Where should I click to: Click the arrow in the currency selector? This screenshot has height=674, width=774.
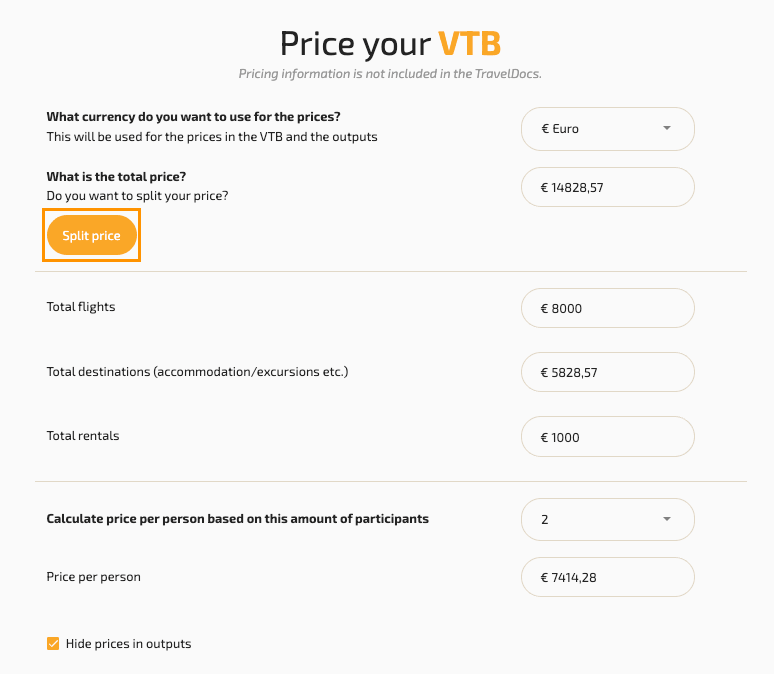coord(667,129)
